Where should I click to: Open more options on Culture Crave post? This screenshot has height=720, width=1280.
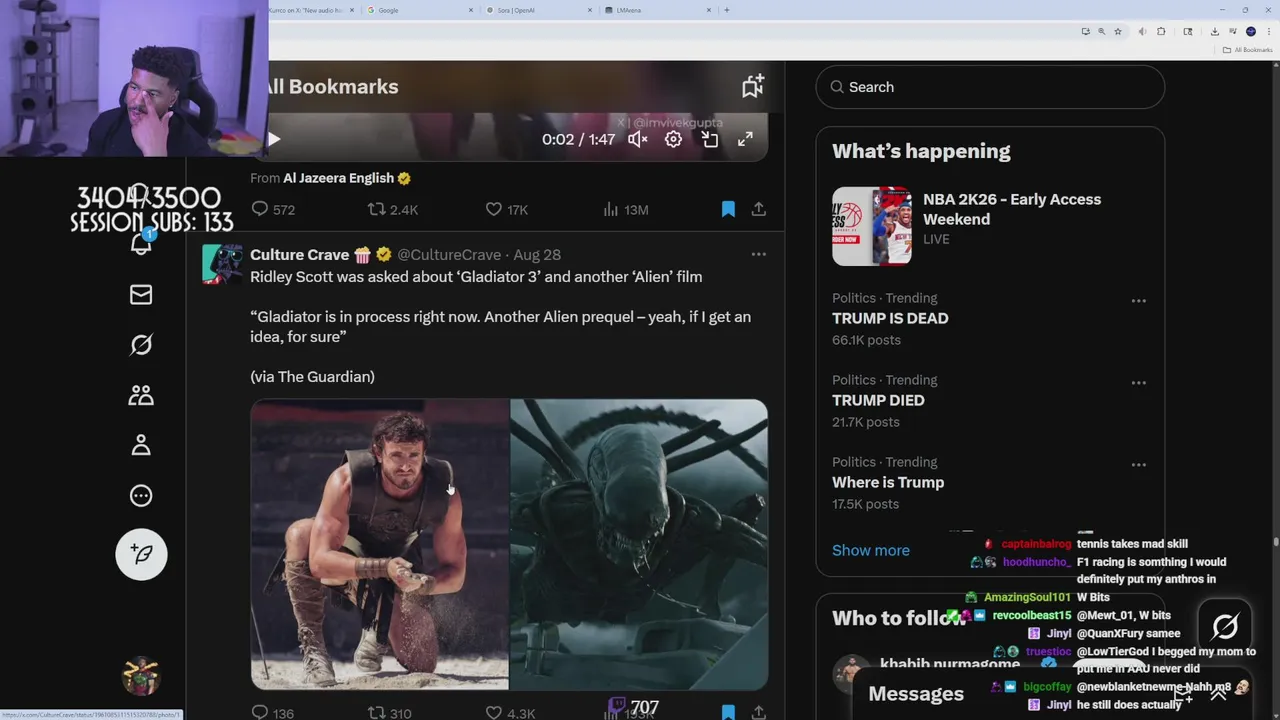tap(759, 254)
